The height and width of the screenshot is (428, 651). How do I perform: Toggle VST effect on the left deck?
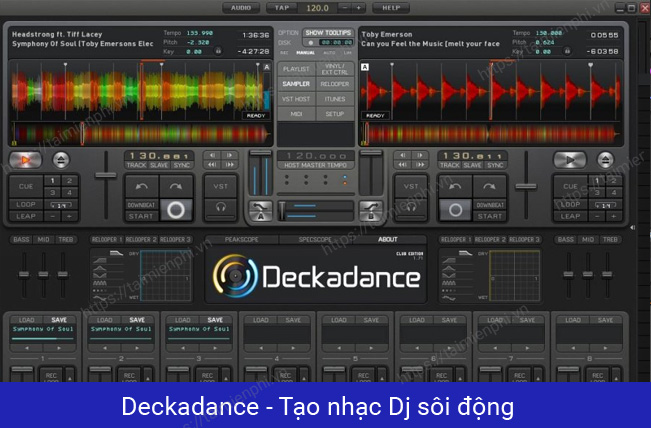tap(220, 186)
